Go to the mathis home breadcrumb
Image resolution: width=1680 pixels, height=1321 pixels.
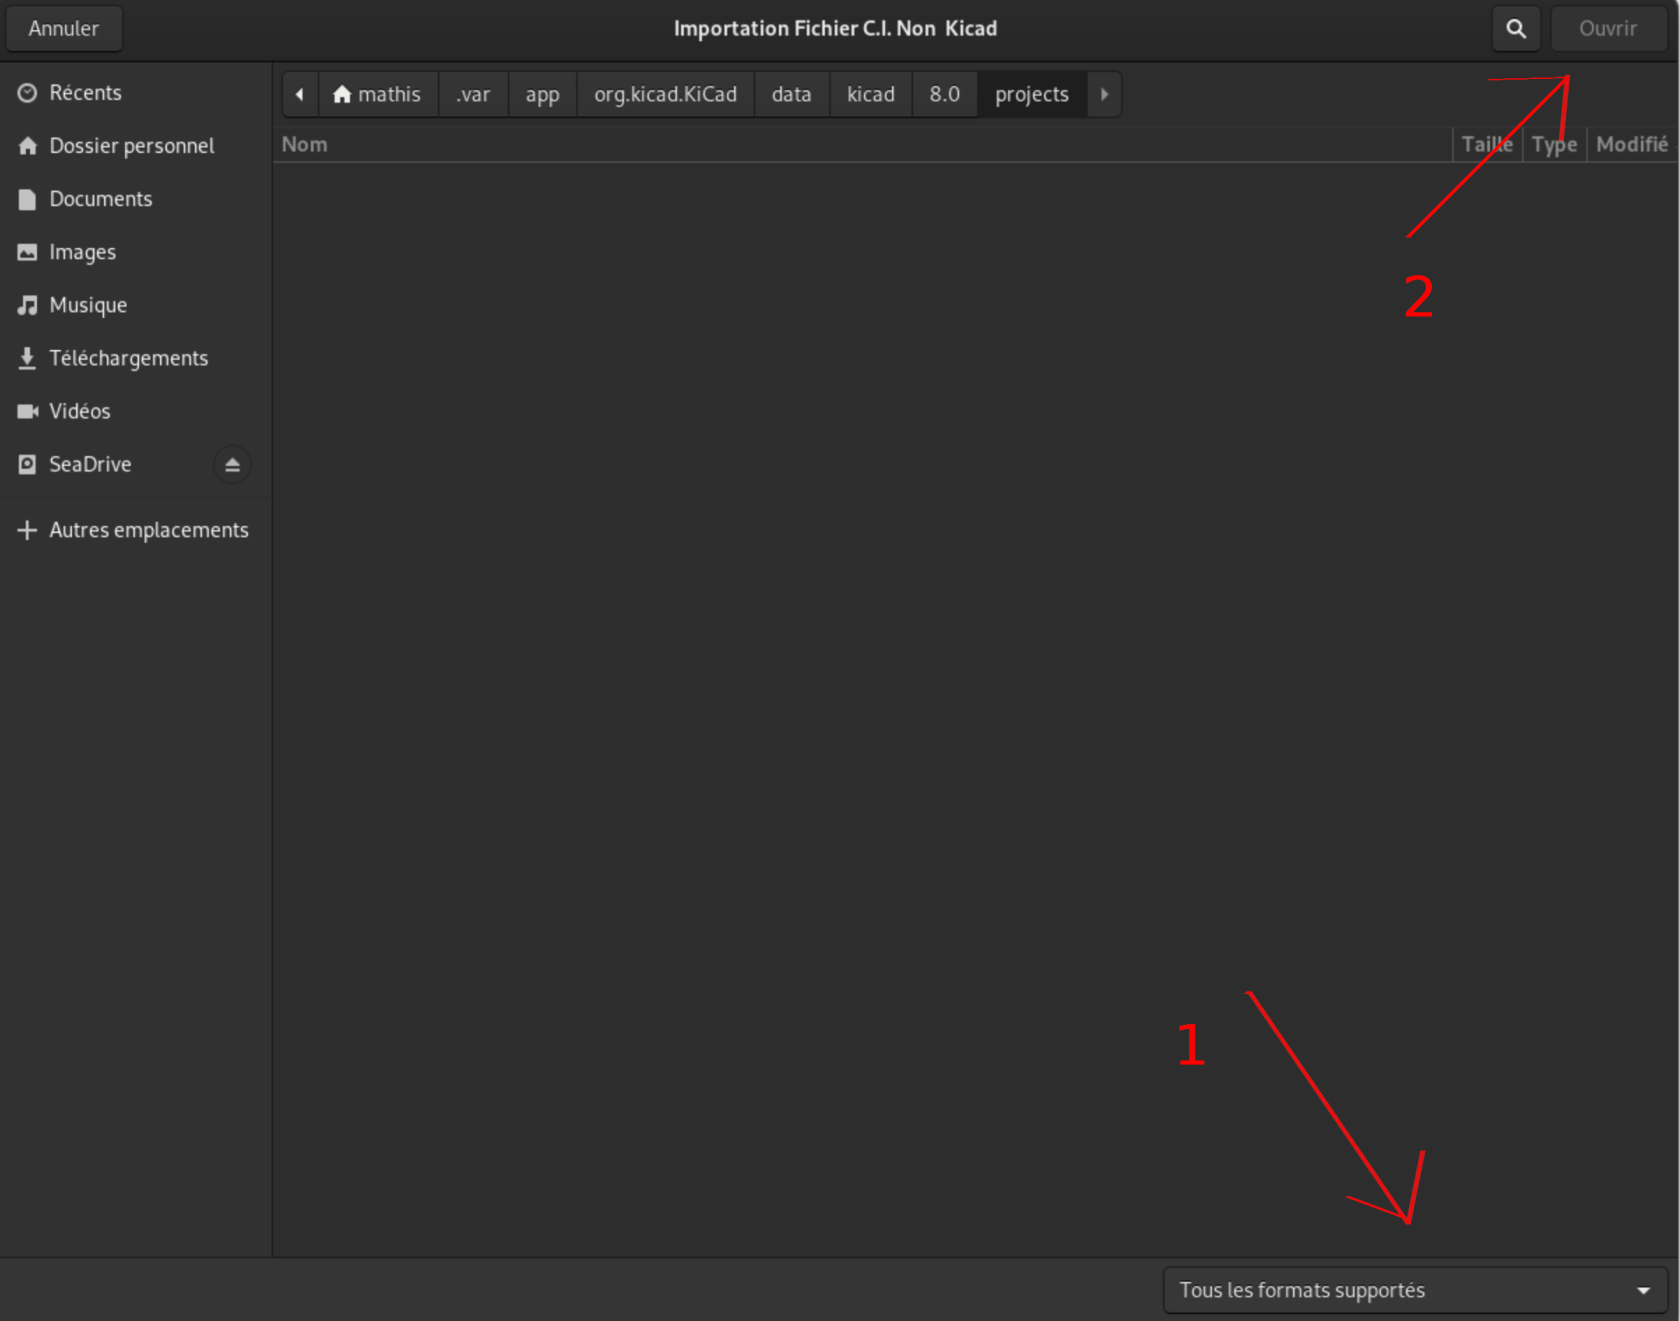(x=378, y=94)
